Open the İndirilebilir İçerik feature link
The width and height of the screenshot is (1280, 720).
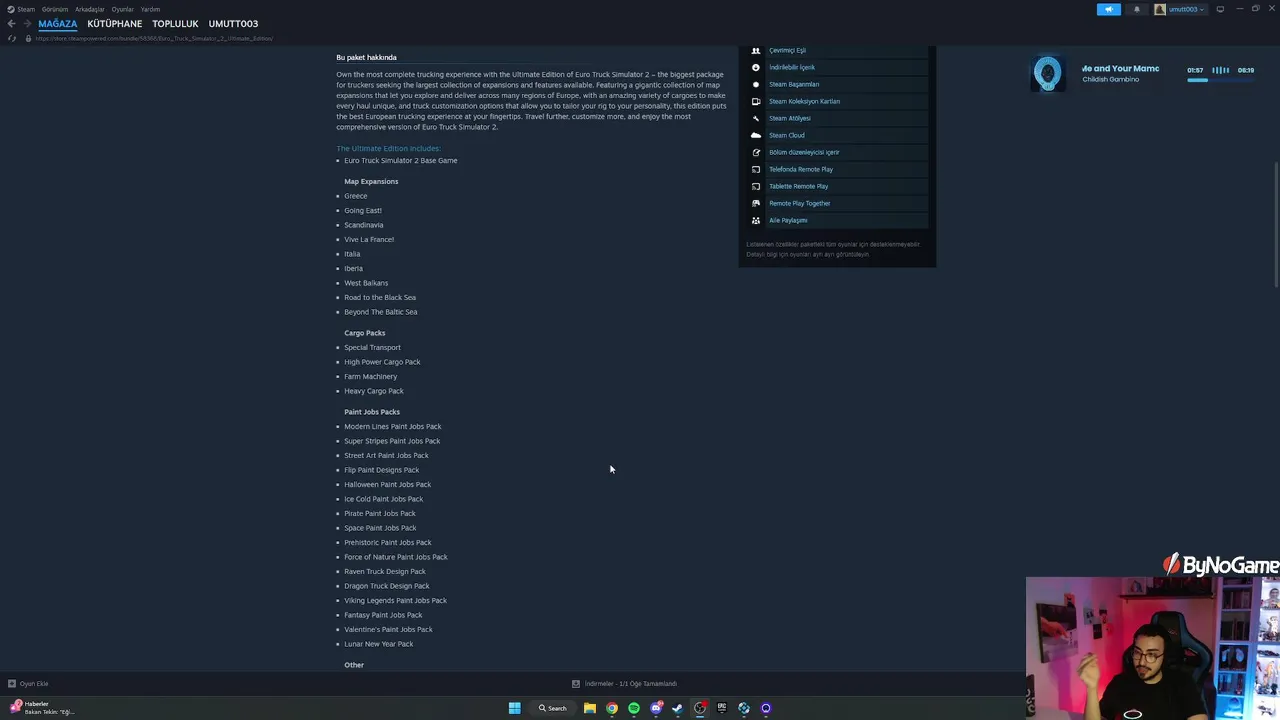click(x=792, y=67)
